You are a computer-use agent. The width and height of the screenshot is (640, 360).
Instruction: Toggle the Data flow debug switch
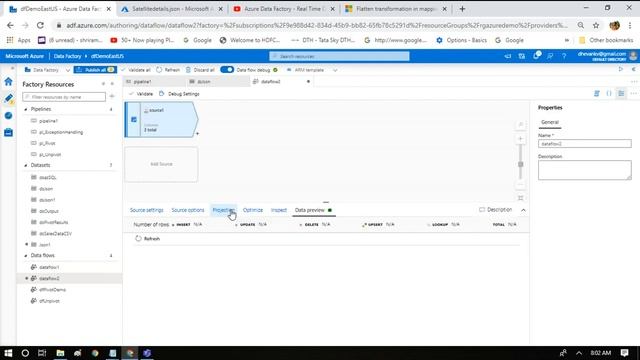pos(227,70)
